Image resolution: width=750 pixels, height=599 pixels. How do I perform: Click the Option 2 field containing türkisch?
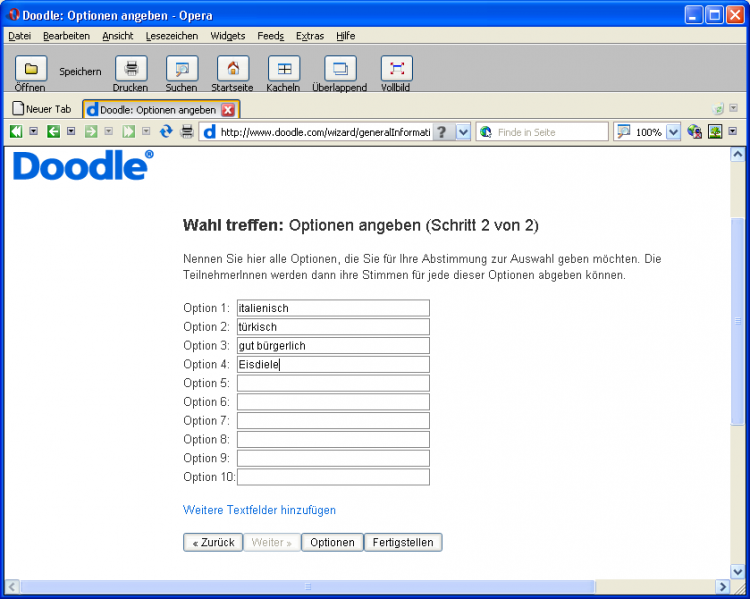point(333,327)
